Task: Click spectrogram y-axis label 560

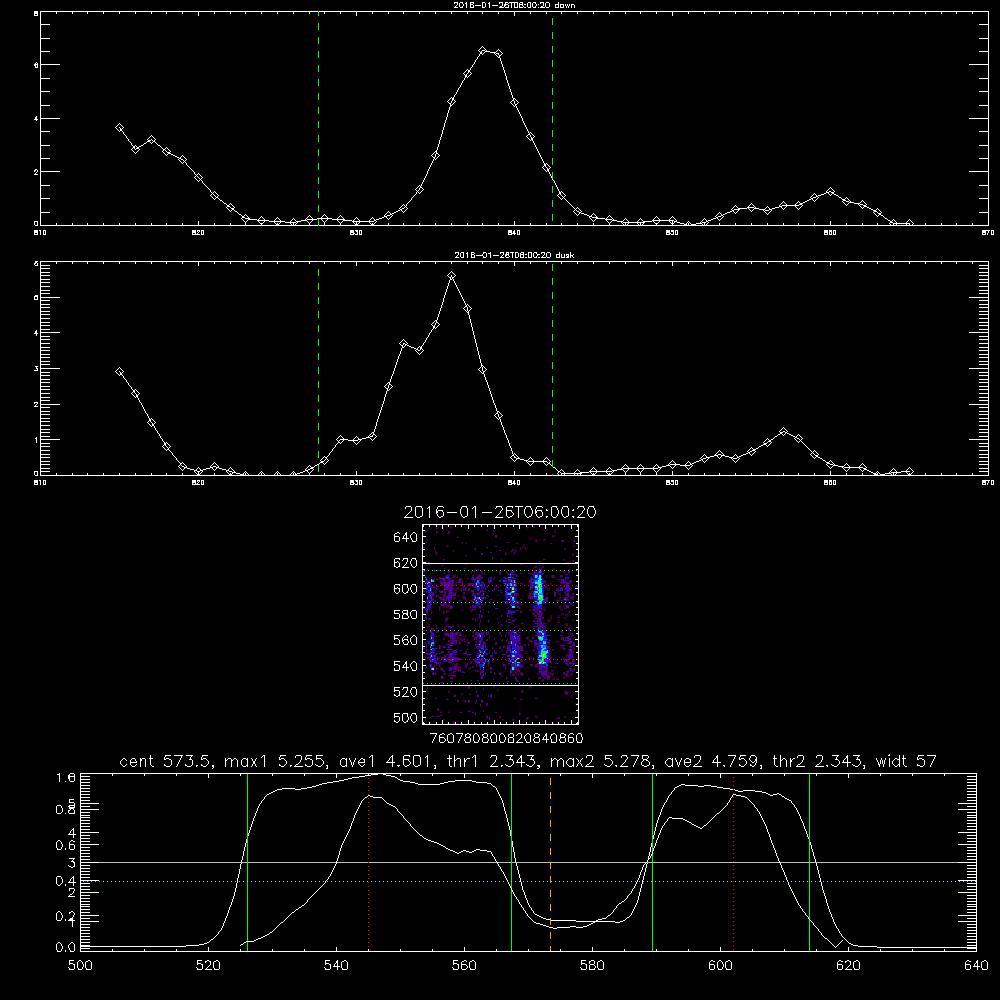Action: pyautogui.click(x=405, y=640)
